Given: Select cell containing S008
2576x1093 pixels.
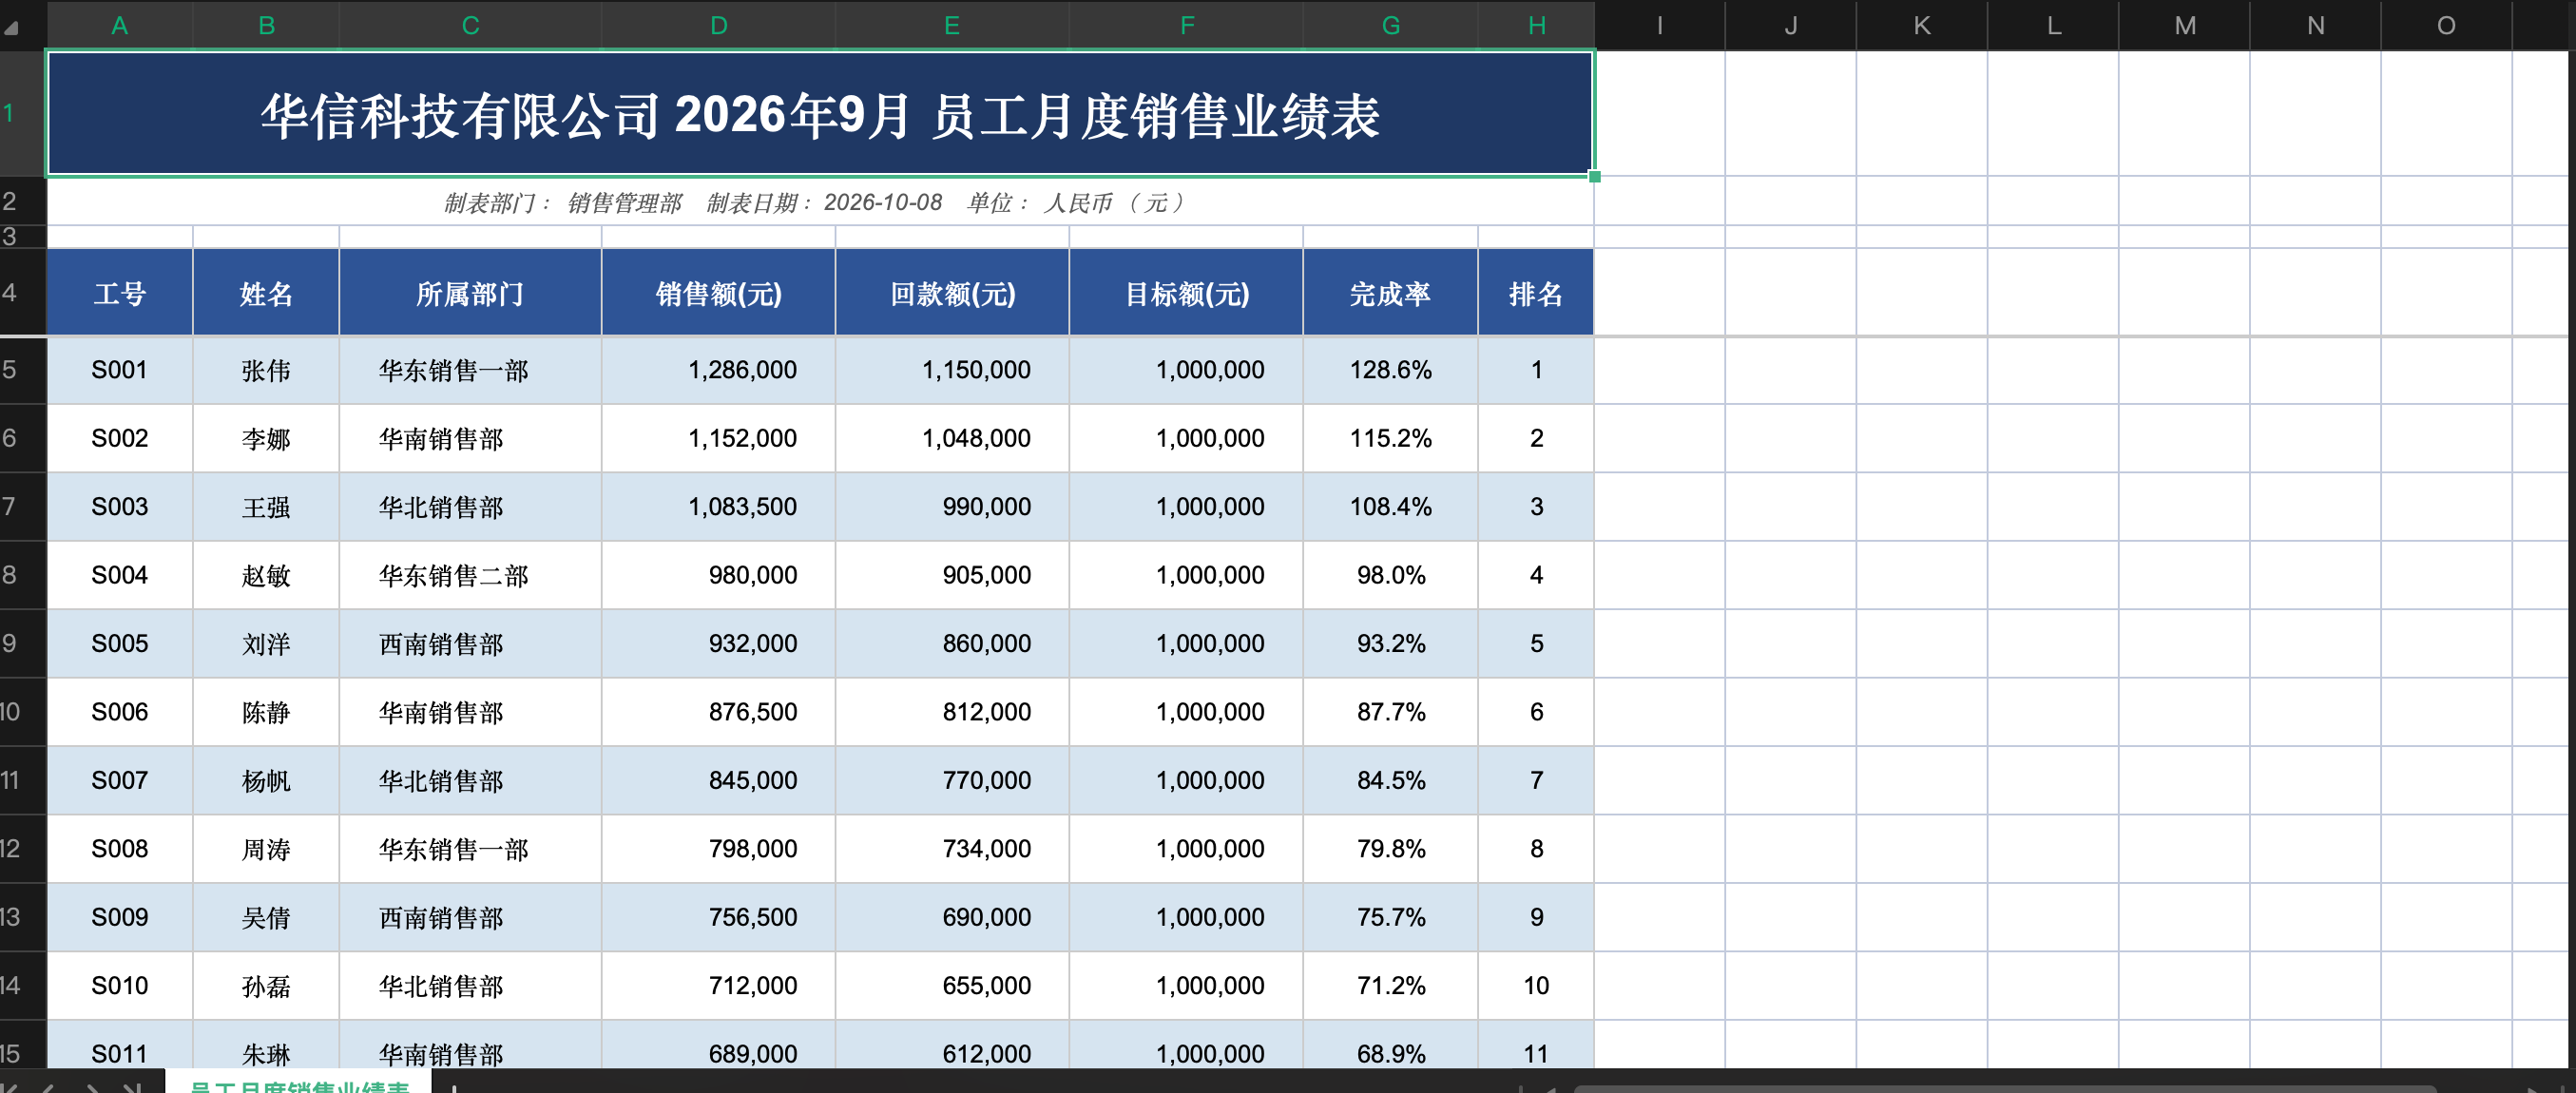Looking at the screenshot, I should click(120, 849).
